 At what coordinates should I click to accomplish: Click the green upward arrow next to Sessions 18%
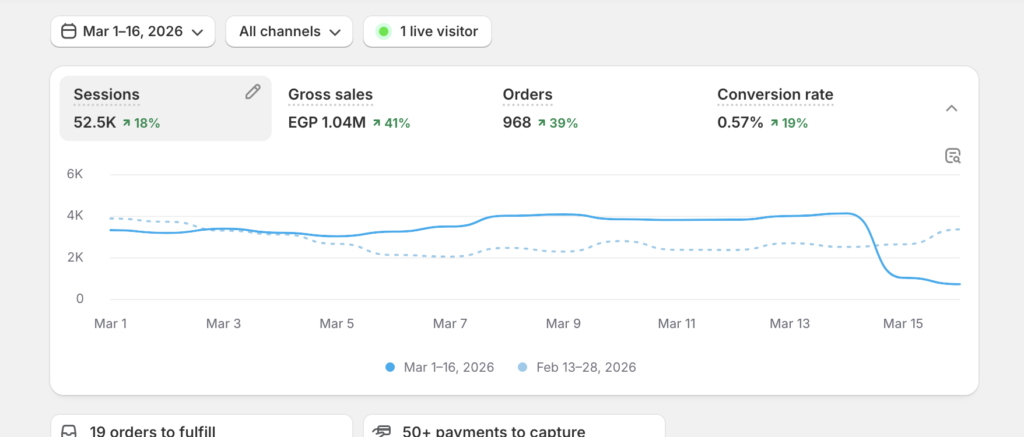127,123
